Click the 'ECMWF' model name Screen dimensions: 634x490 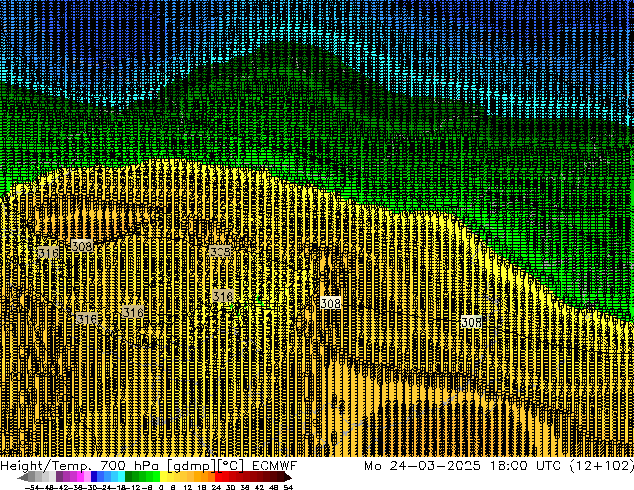[x=275, y=466]
